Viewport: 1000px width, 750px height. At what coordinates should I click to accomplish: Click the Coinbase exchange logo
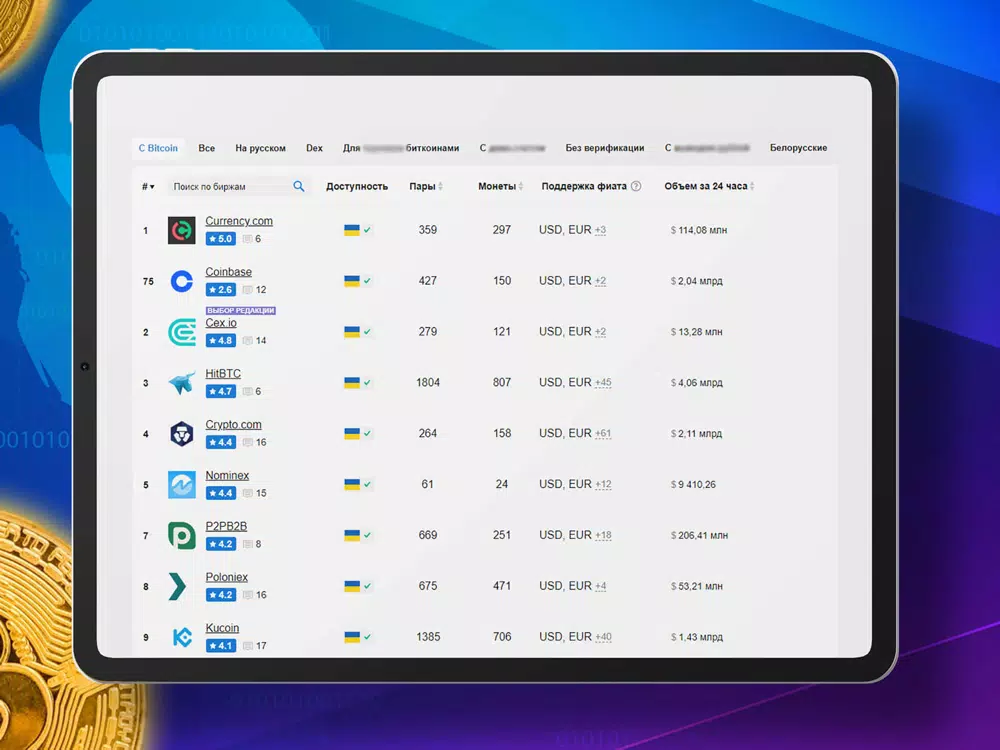181,281
